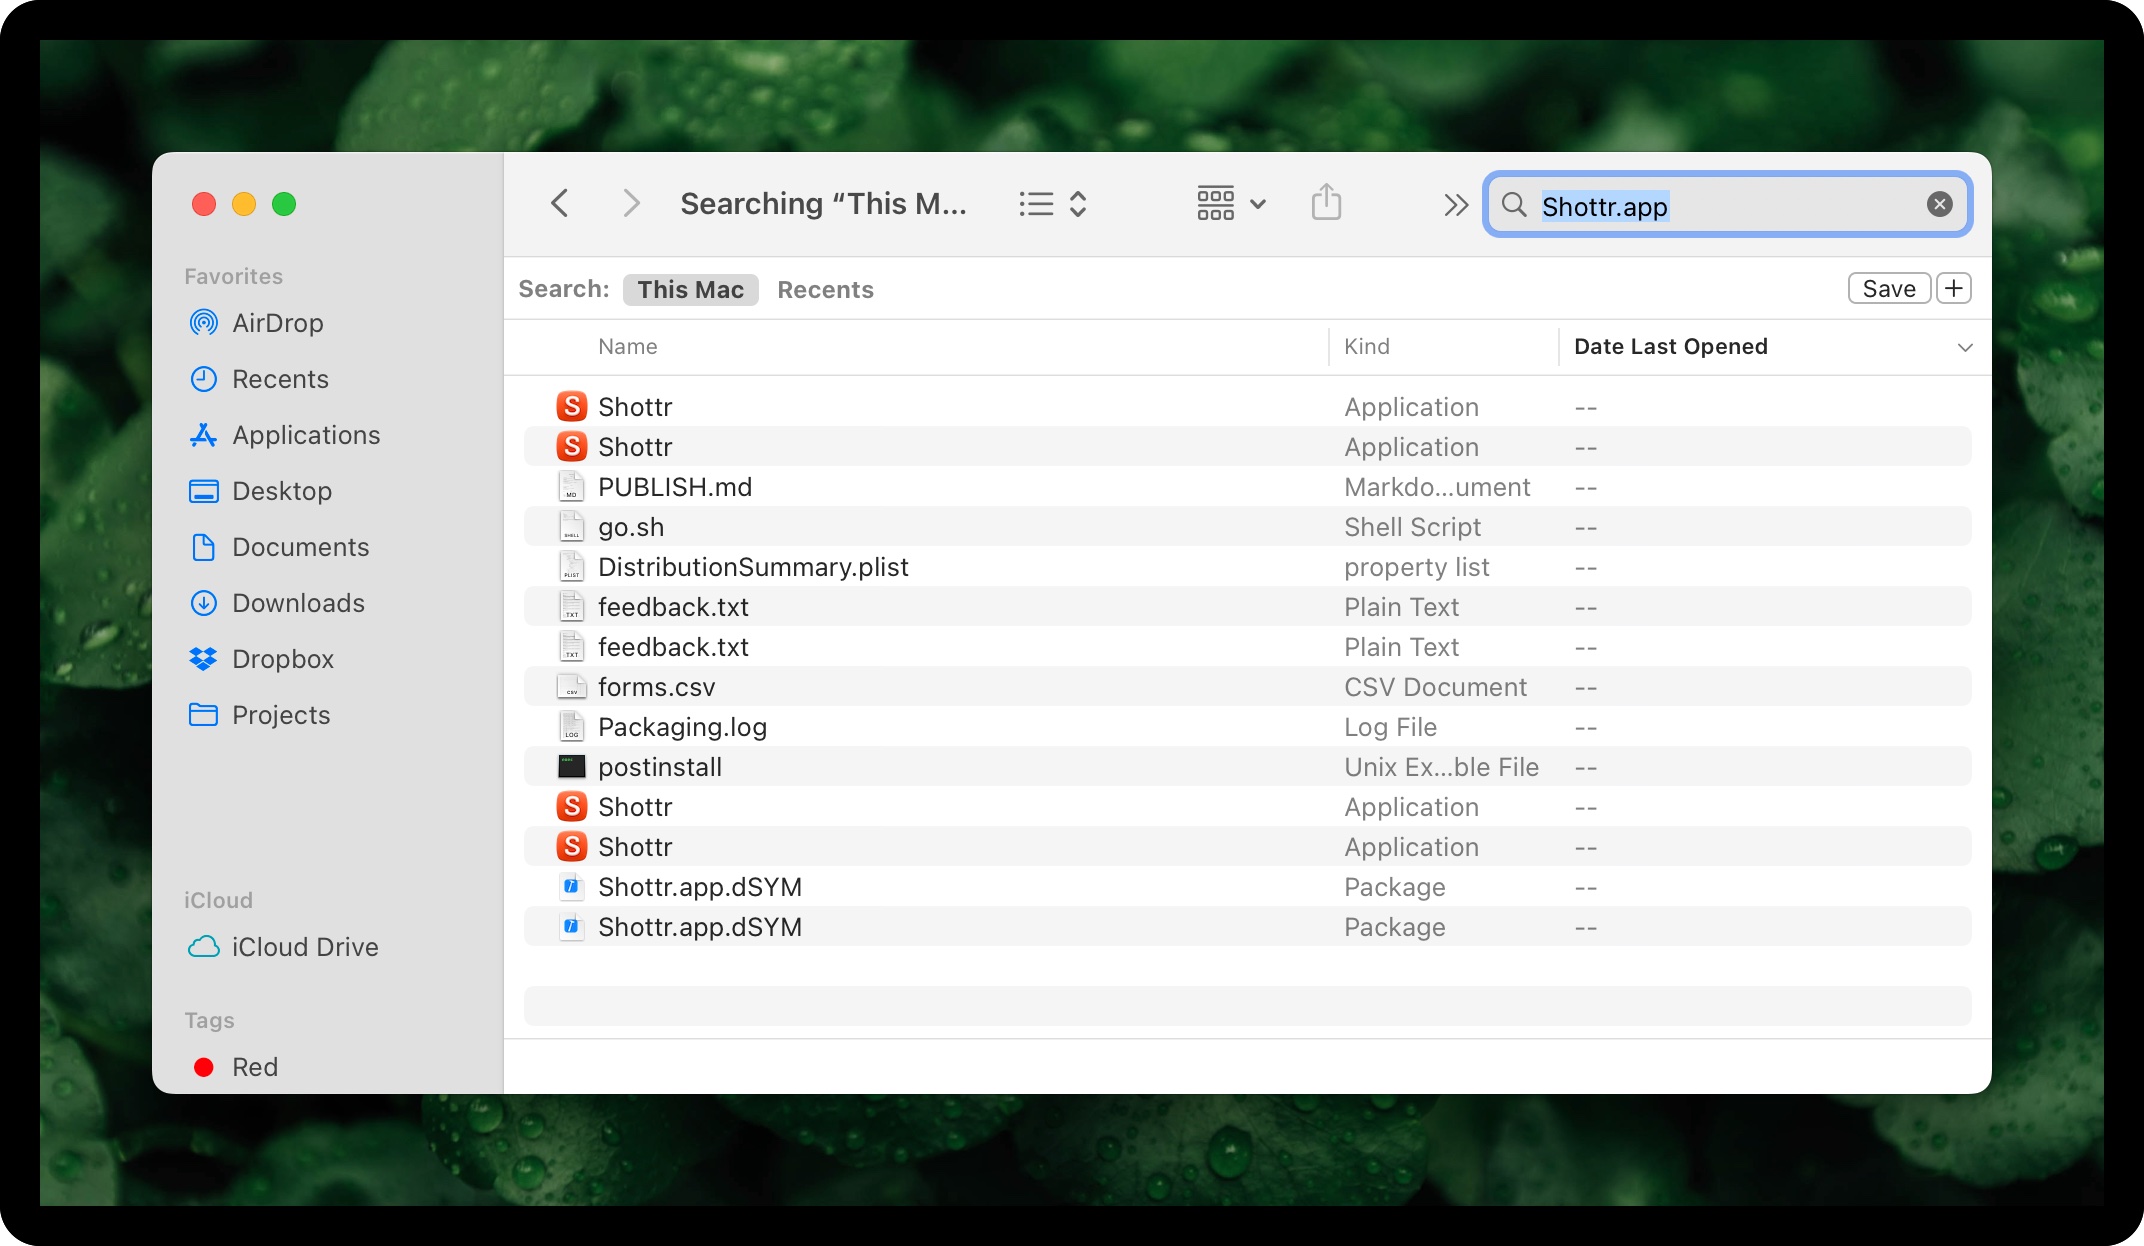
Task: Sort by Date Last Opened column
Action: click(x=1670, y=347)
